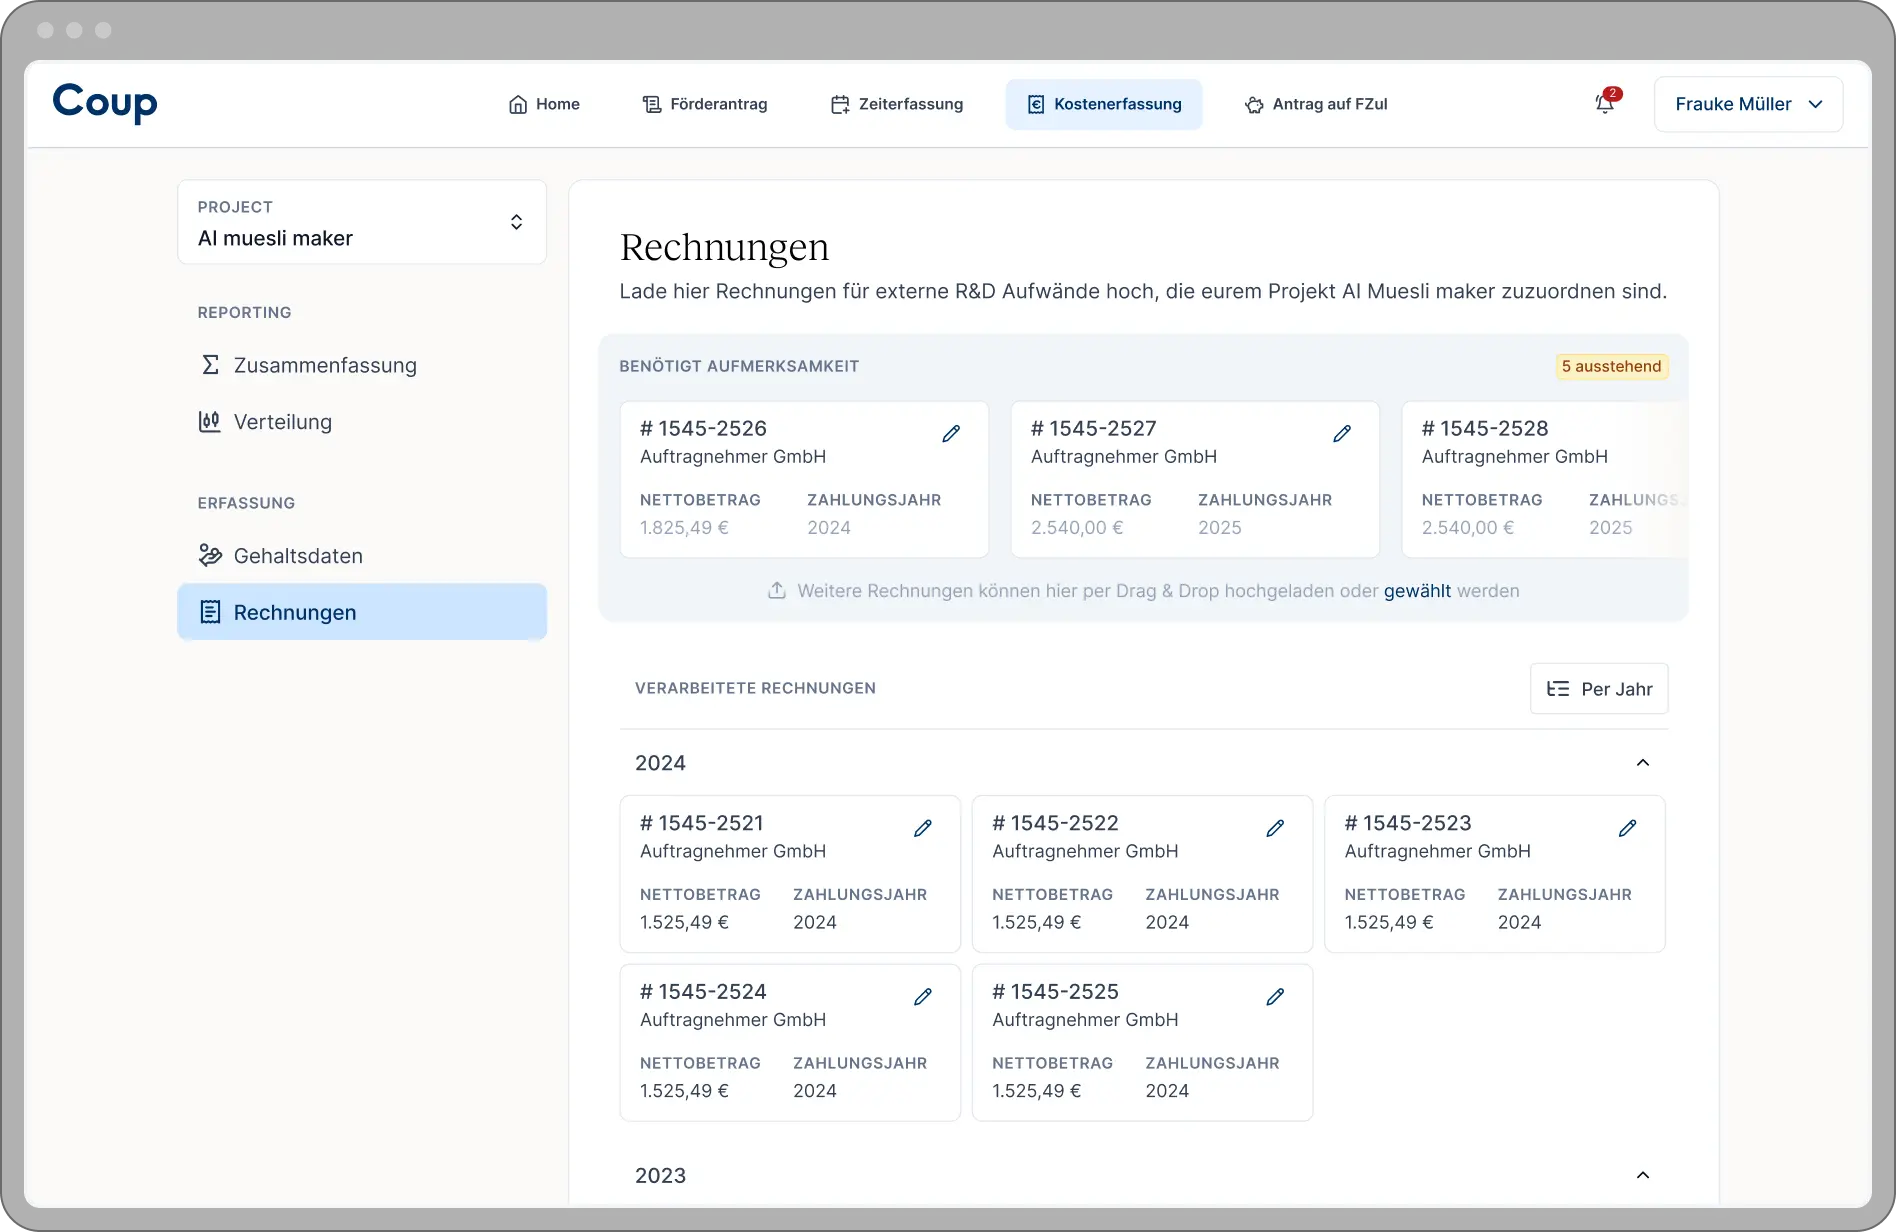Click invoice title # 1545-2521

[702, 823]
